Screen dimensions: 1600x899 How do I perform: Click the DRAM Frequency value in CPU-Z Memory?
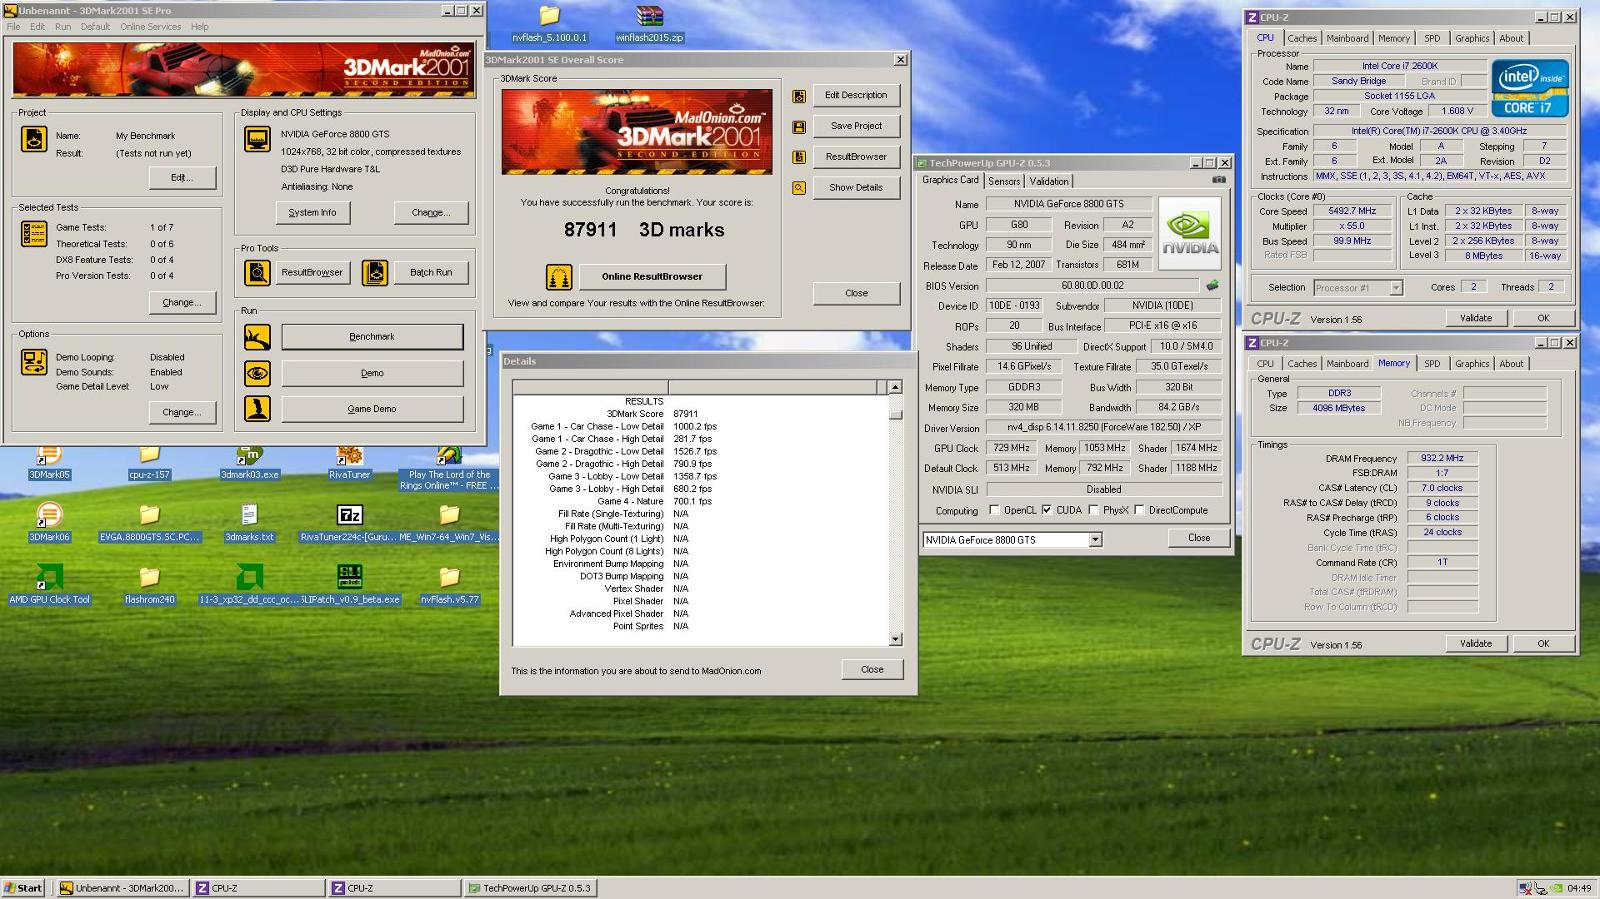click(1442, 458)
